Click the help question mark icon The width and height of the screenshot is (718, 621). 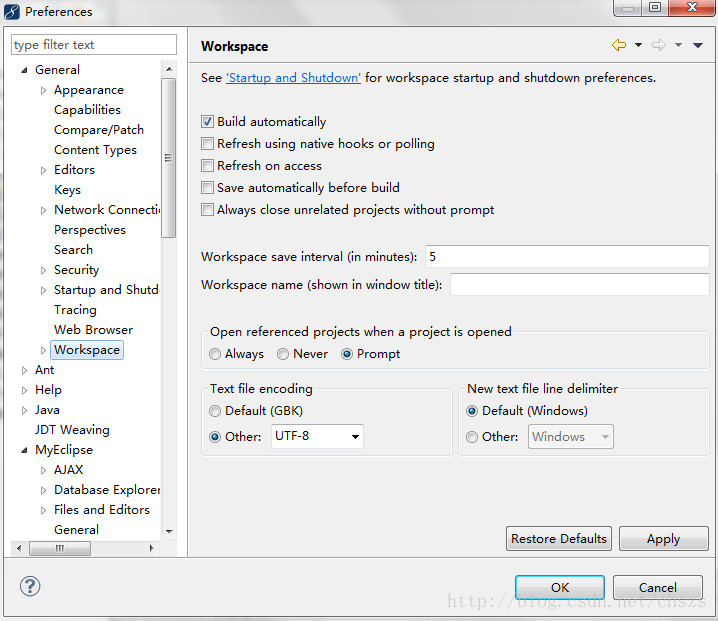[30, 586]
